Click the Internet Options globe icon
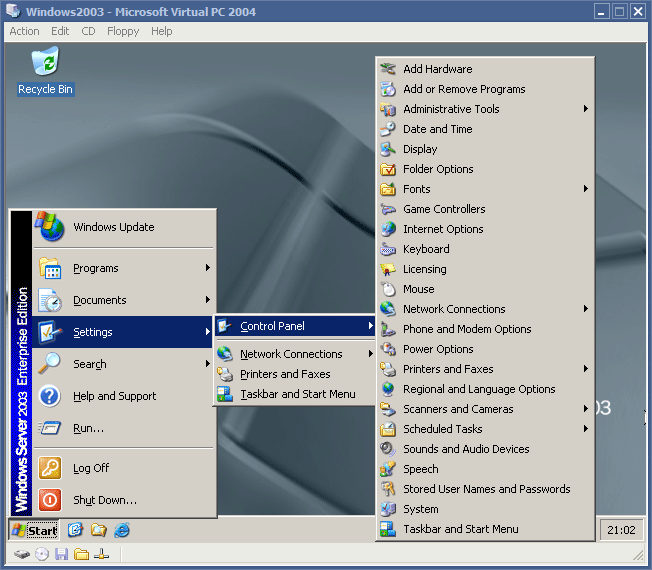Screen dimensions: 652x570 pos(388,229)
